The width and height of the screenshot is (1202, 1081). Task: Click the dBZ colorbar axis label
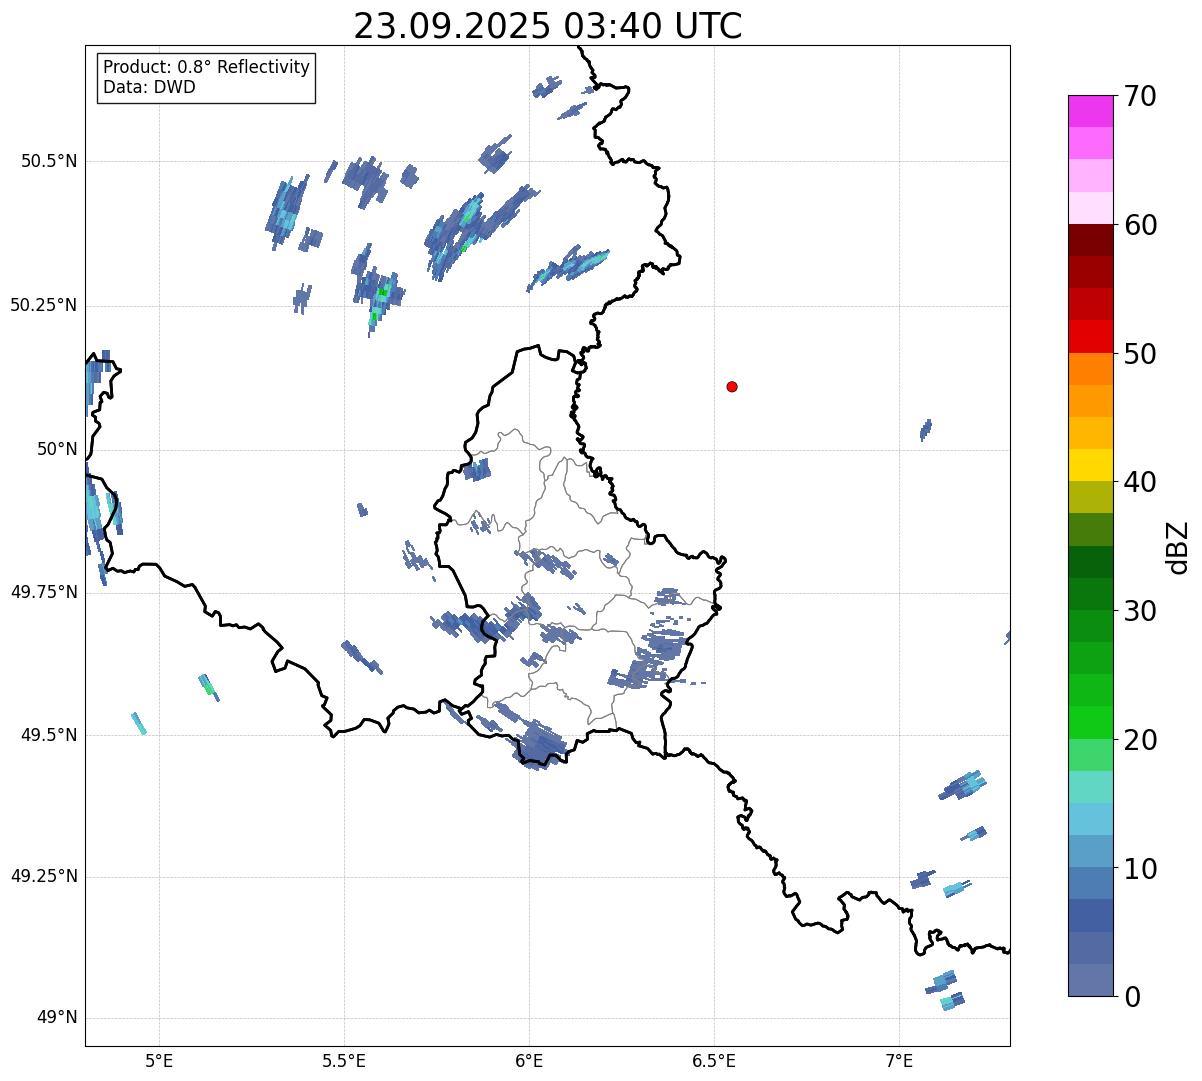click(x=1178, y=547)
